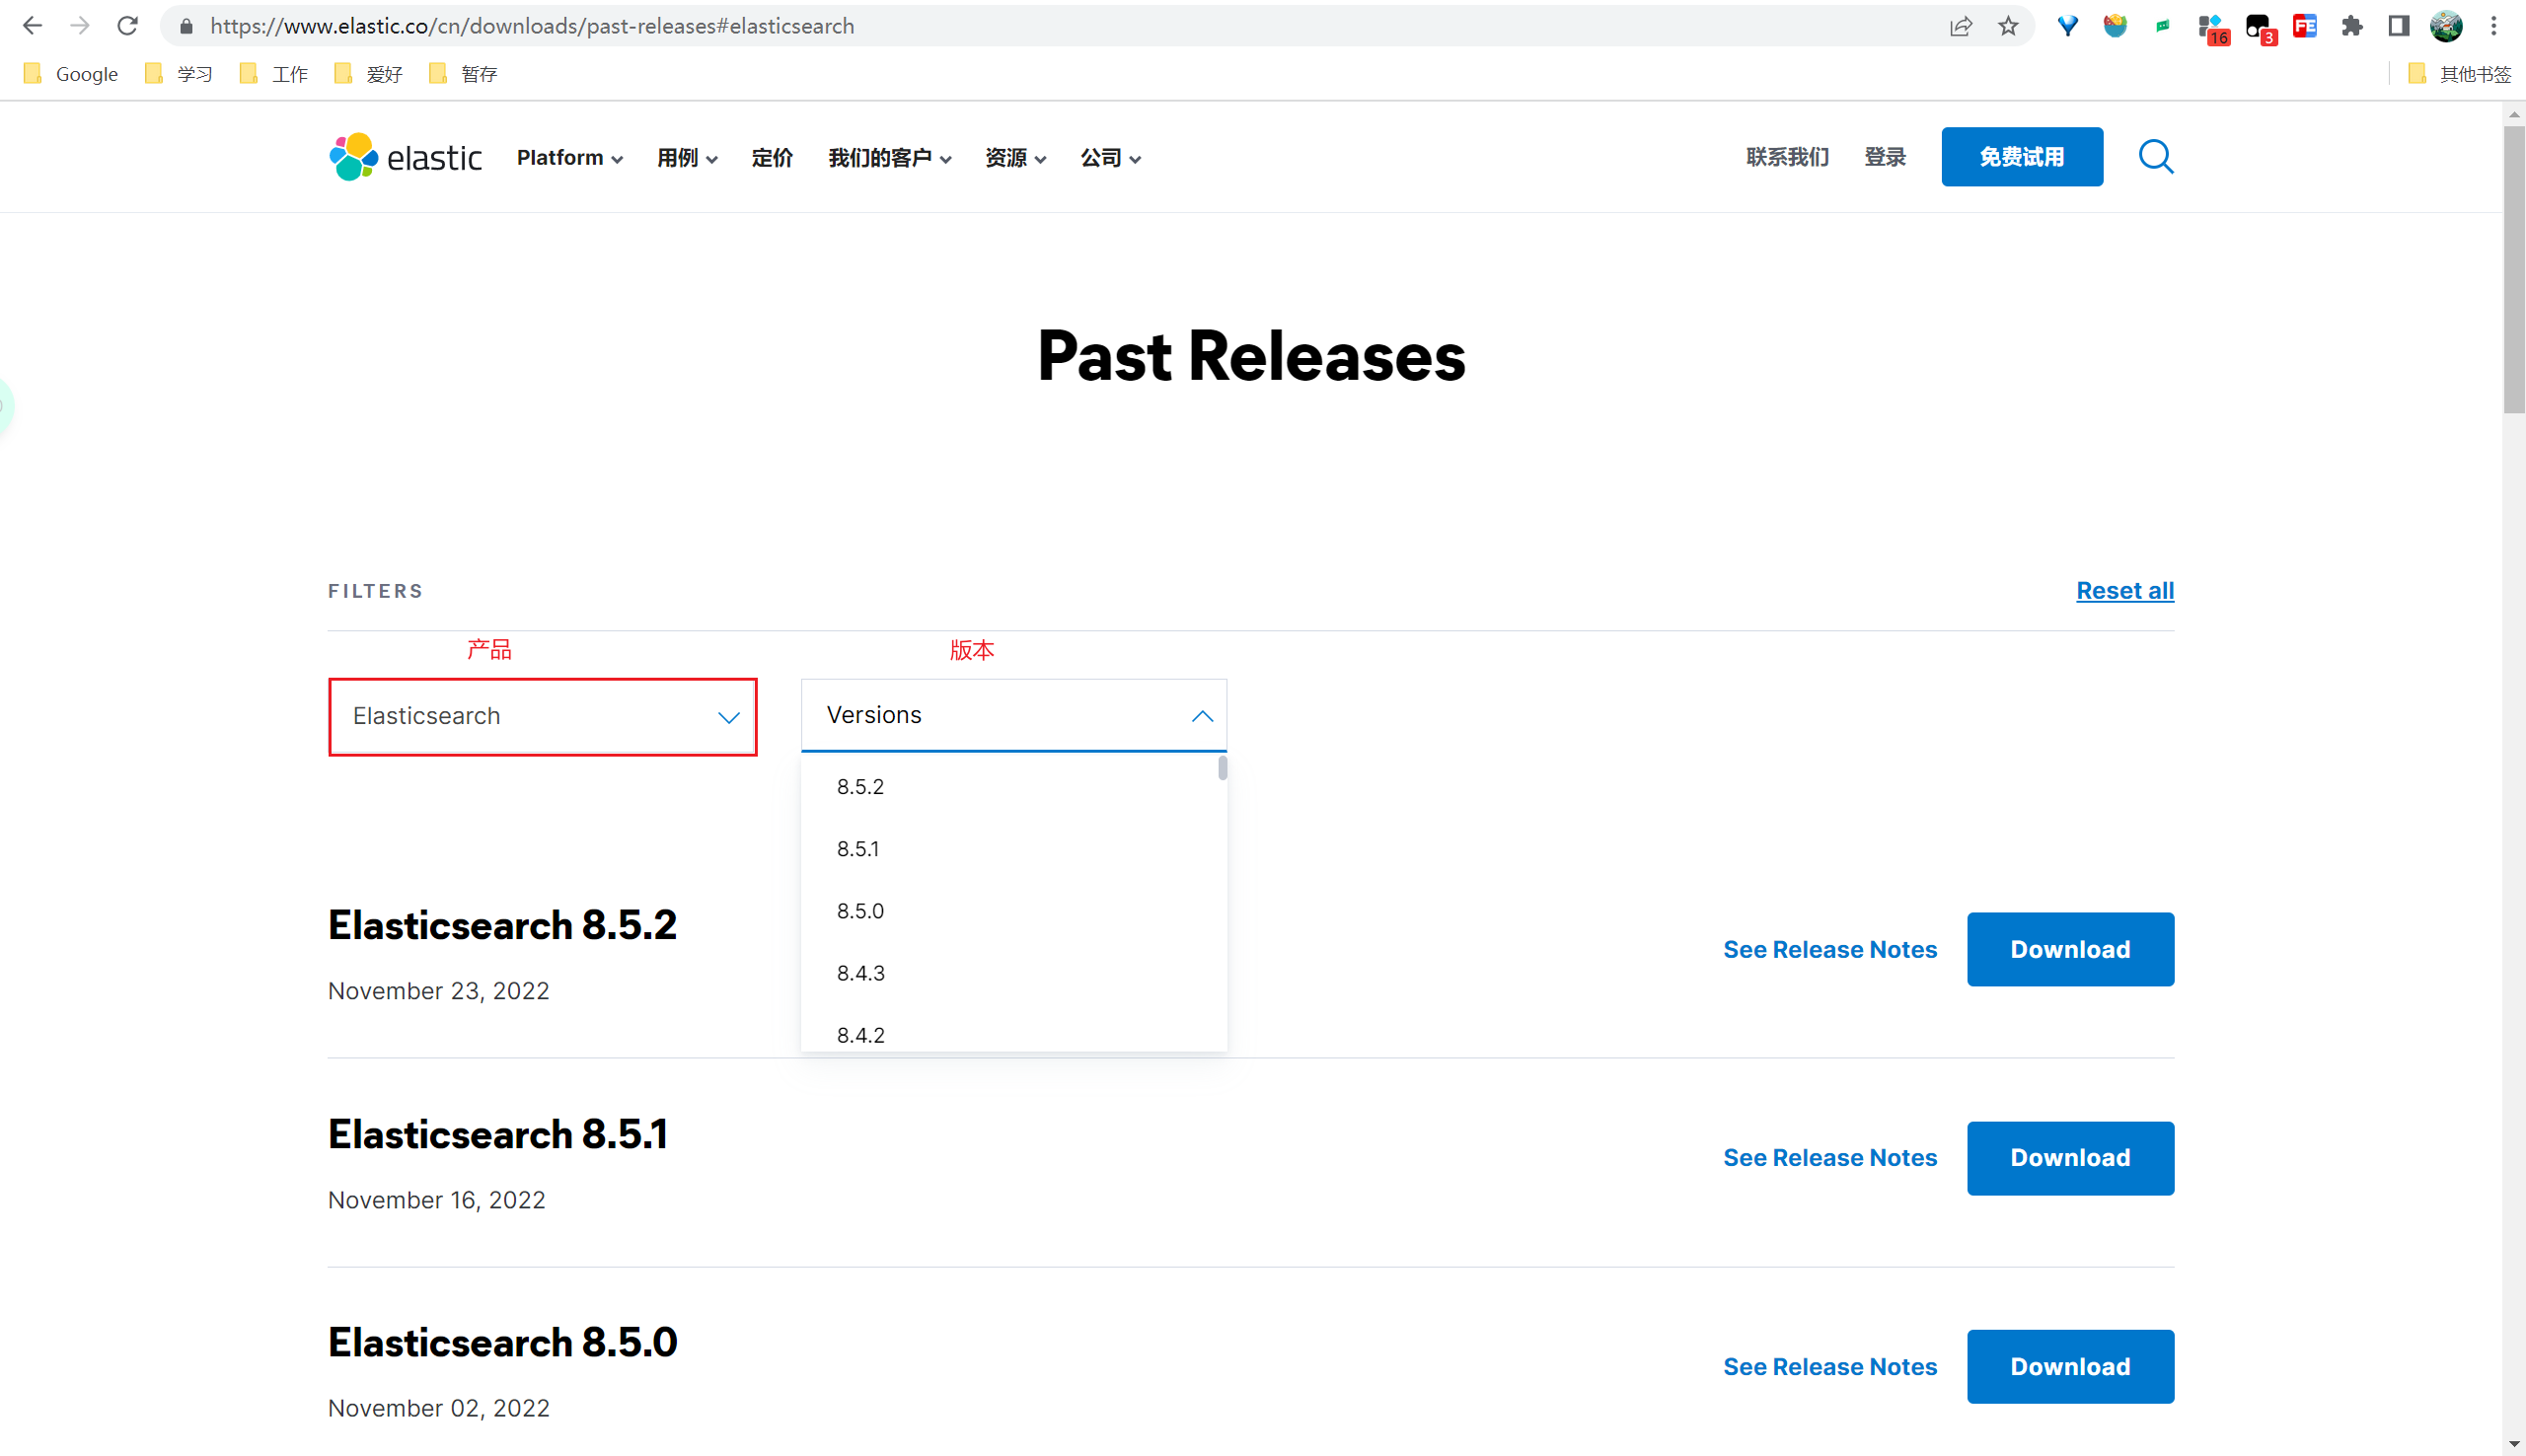Open the Chrome profile avatar
Viewport: 2526px width, 1456px height.
point(2445,25)
